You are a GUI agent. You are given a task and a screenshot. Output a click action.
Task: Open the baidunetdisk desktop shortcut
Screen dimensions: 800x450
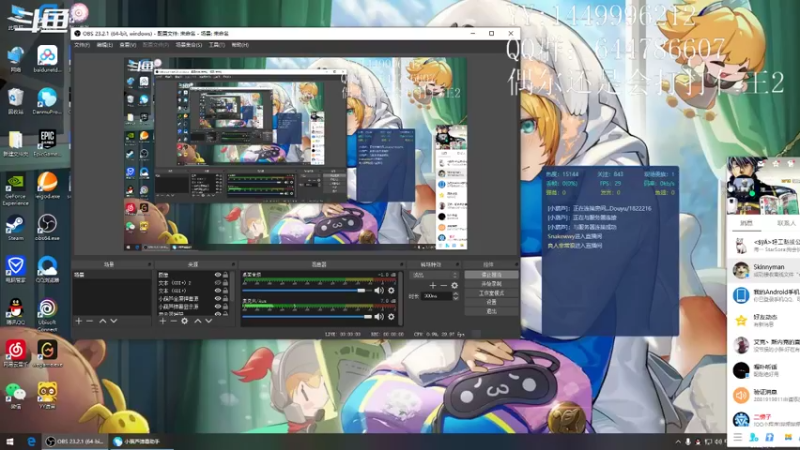click(x=47, y=58)
